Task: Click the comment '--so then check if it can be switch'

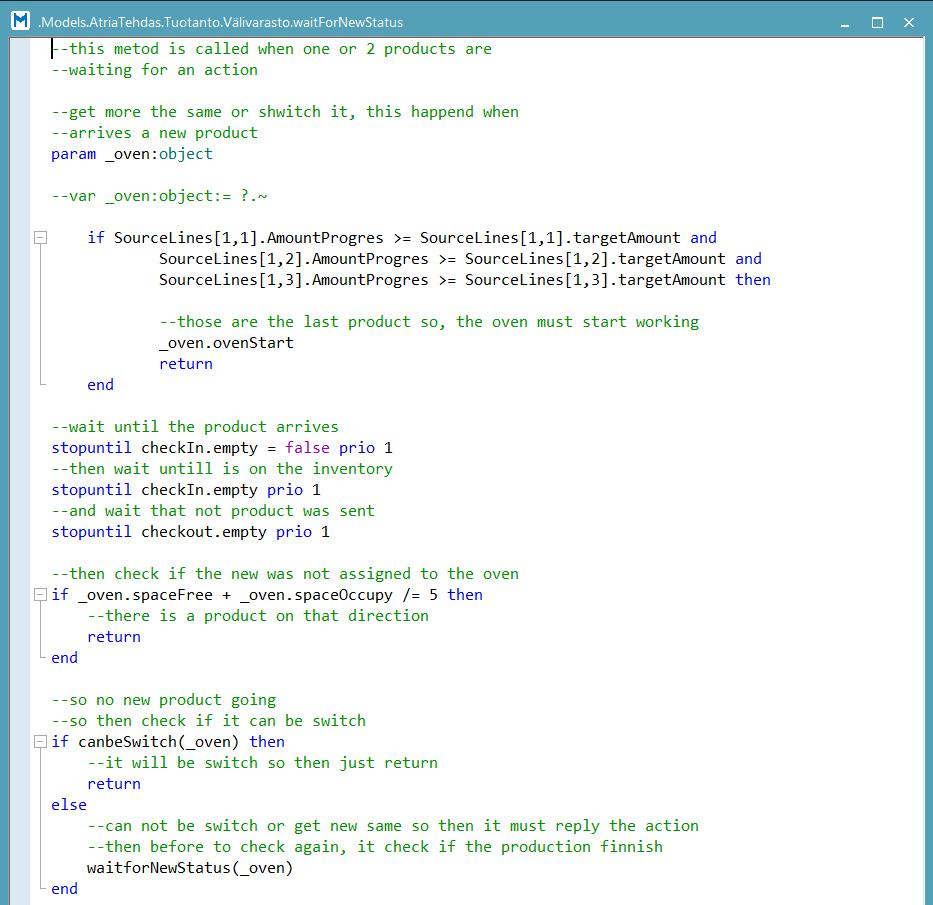Action: click(208, 721)
